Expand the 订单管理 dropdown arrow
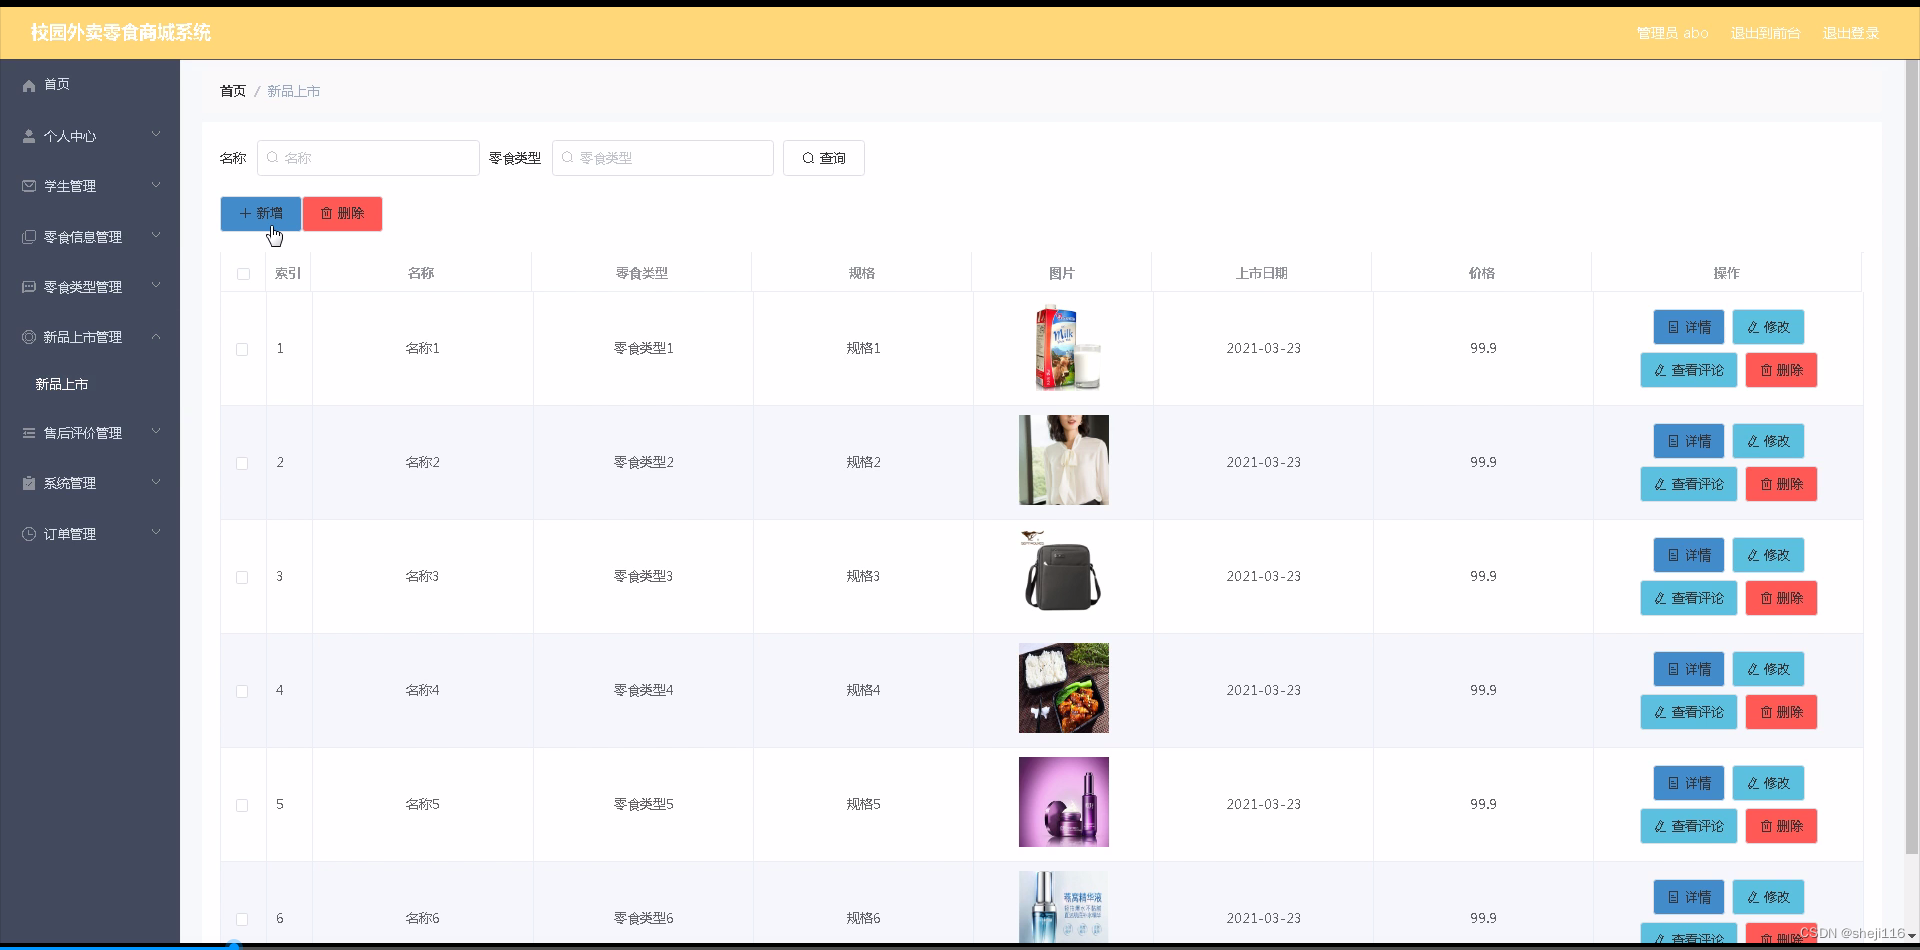 click(156, 531)
